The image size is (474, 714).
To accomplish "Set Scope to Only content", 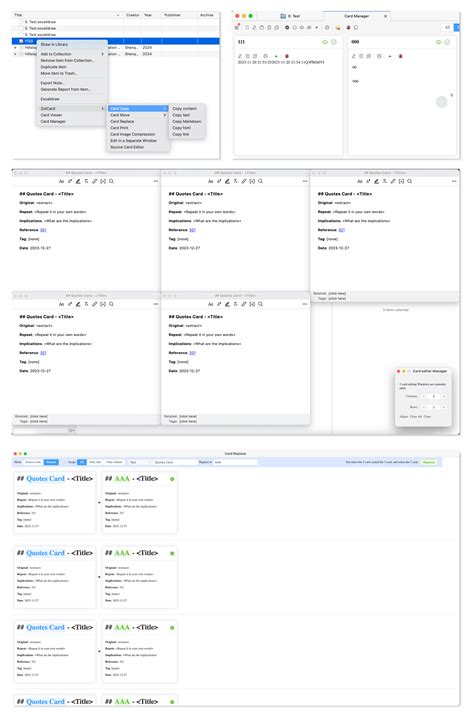I will pos(114,462).
